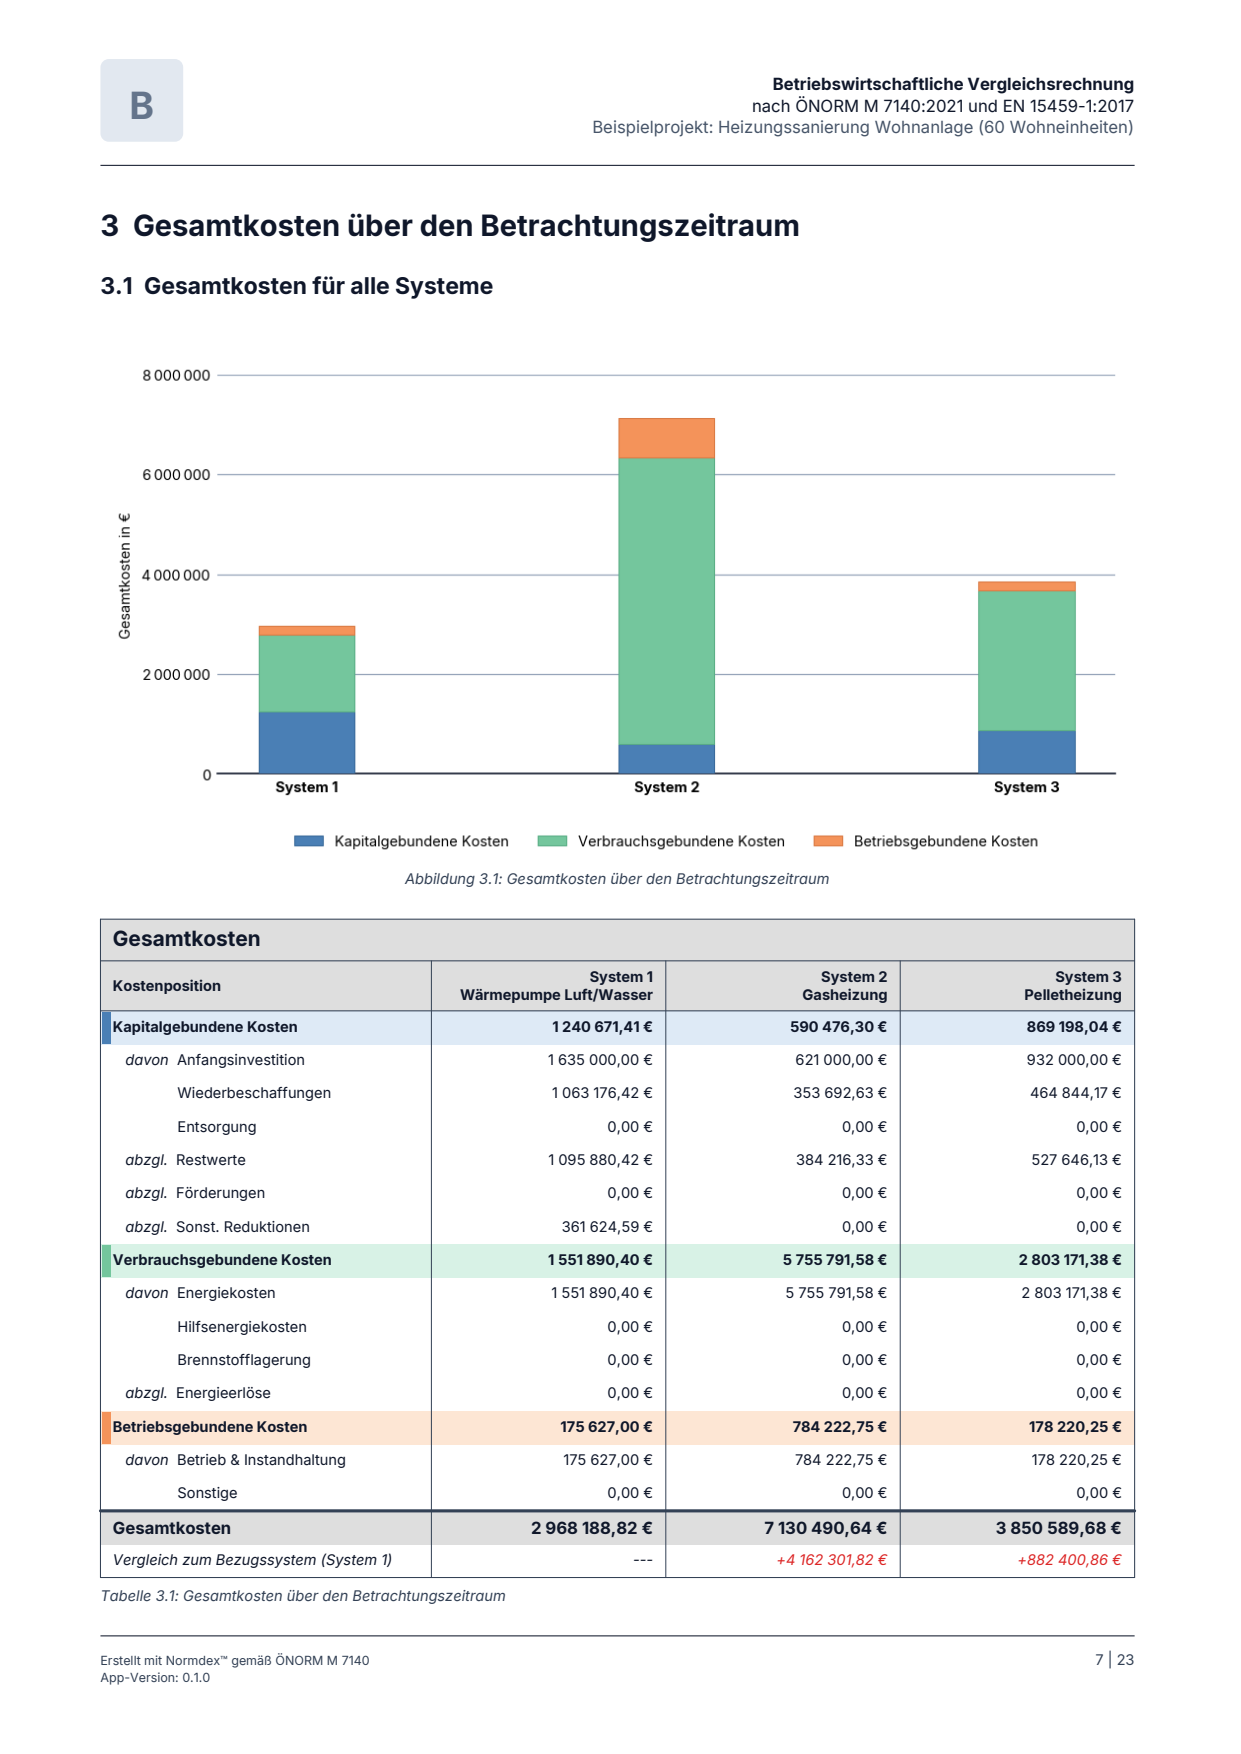Viewport: 1241px width, 1754px height.
Task: Click System 1 Wärmepumpe Luft/Wasser column header
Action: 548,986
